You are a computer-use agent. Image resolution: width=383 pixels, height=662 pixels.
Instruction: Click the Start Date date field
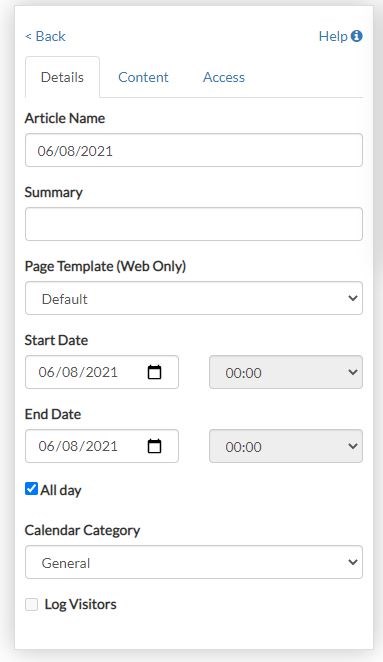coord(102,372)
